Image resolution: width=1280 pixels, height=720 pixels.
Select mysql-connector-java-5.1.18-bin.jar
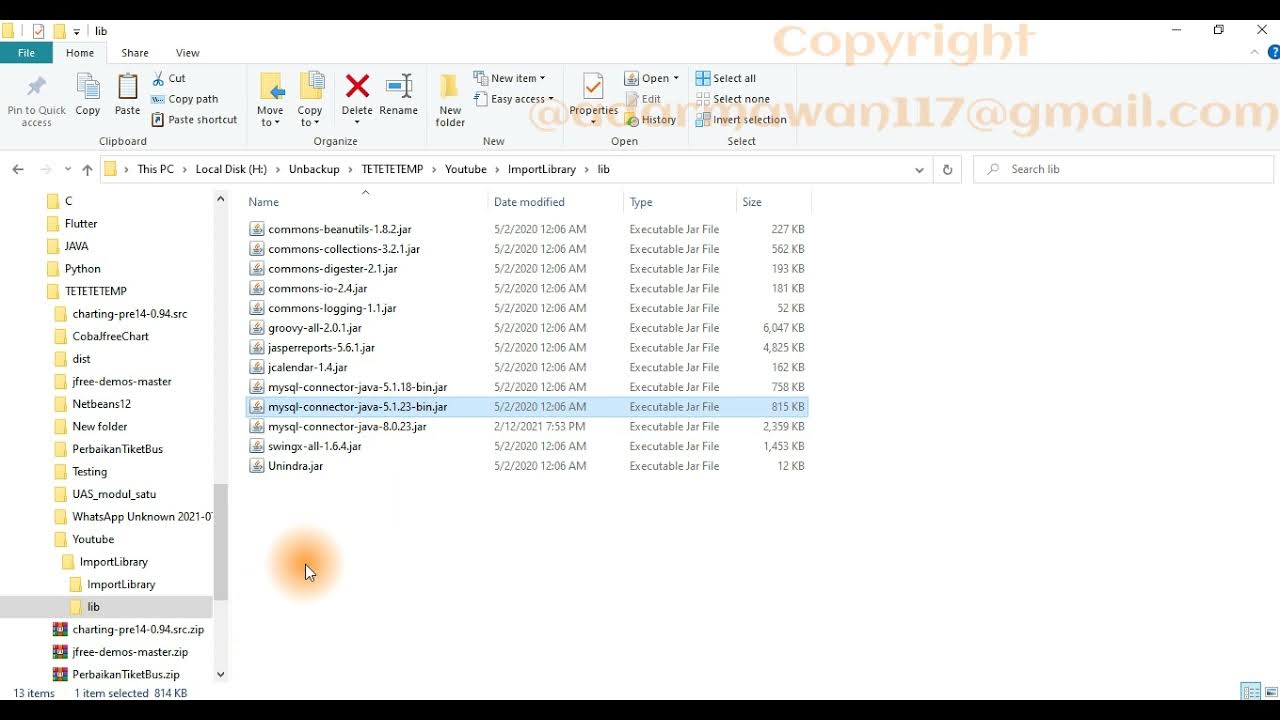pyautogui.click(x=357, y=387)
